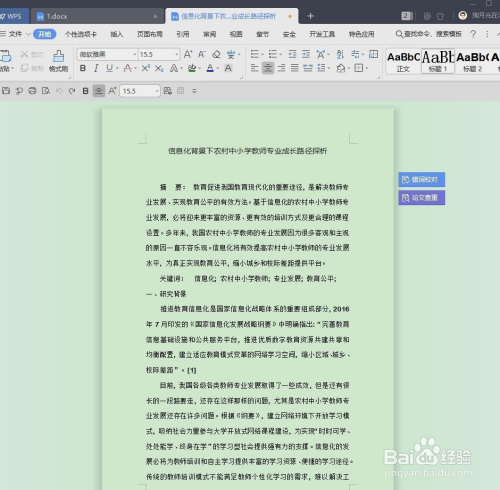Click the document title heading text

click(247, 151)
